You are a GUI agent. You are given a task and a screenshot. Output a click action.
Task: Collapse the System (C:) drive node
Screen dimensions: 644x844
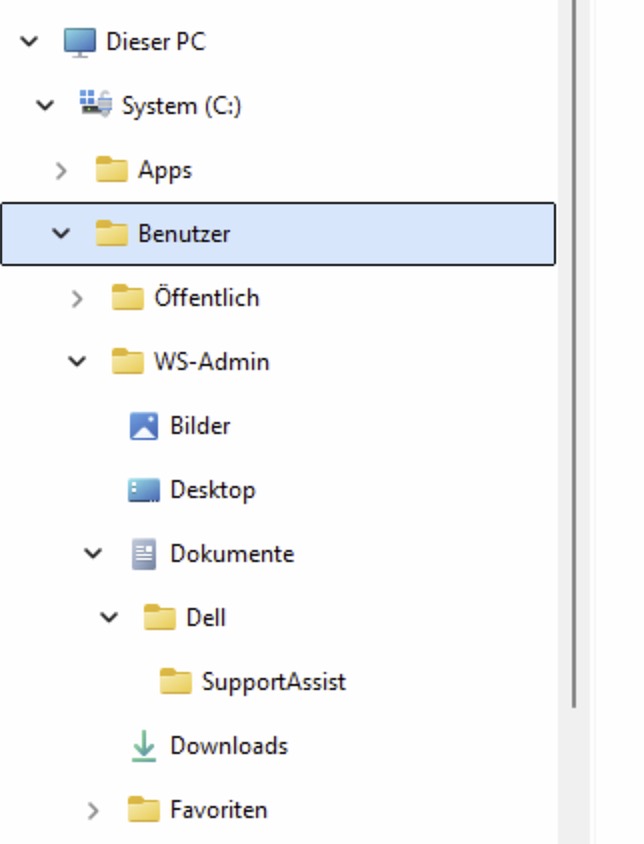[46, 105]
